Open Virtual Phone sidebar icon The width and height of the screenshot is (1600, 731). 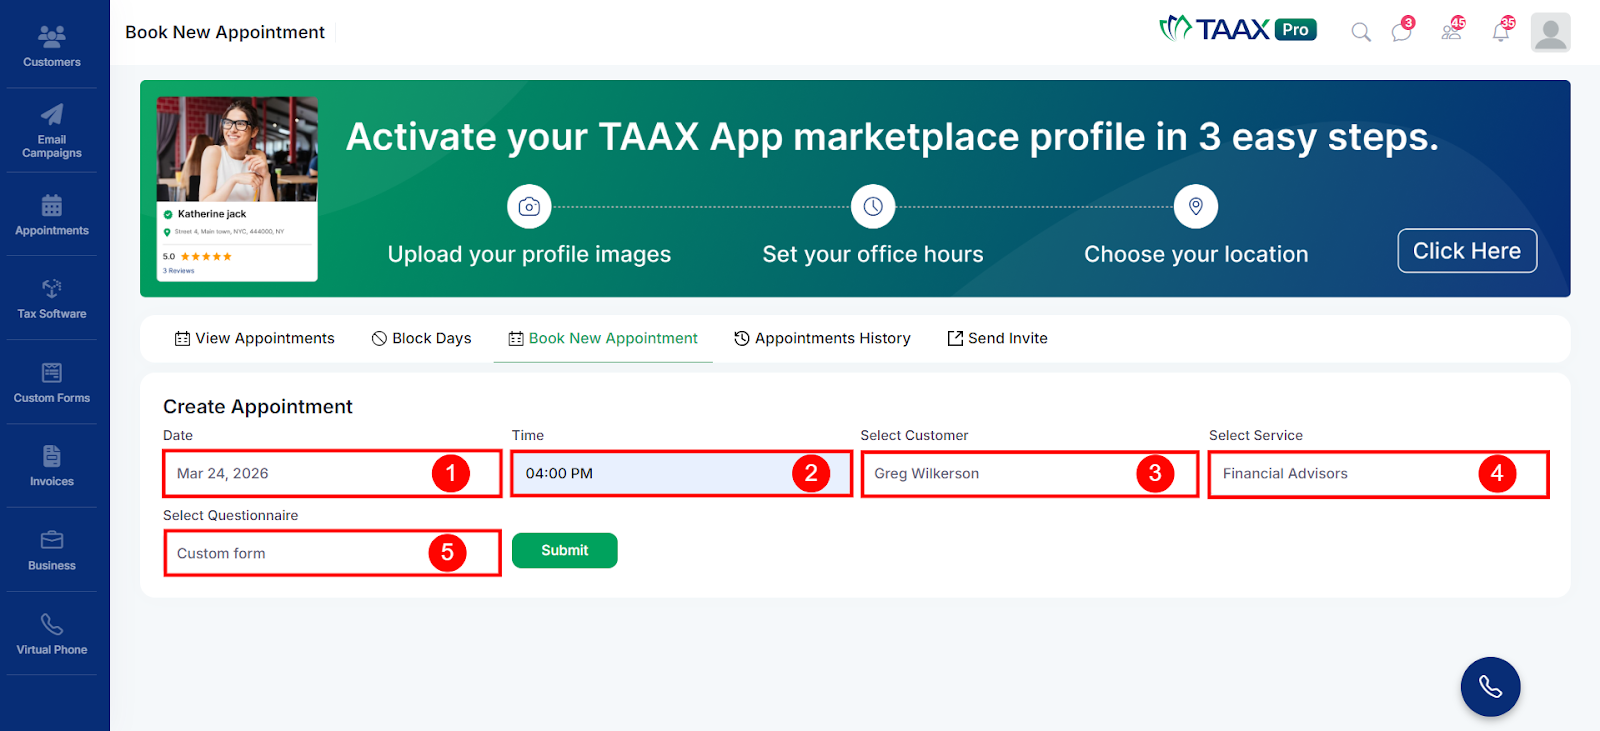point(52,624)
